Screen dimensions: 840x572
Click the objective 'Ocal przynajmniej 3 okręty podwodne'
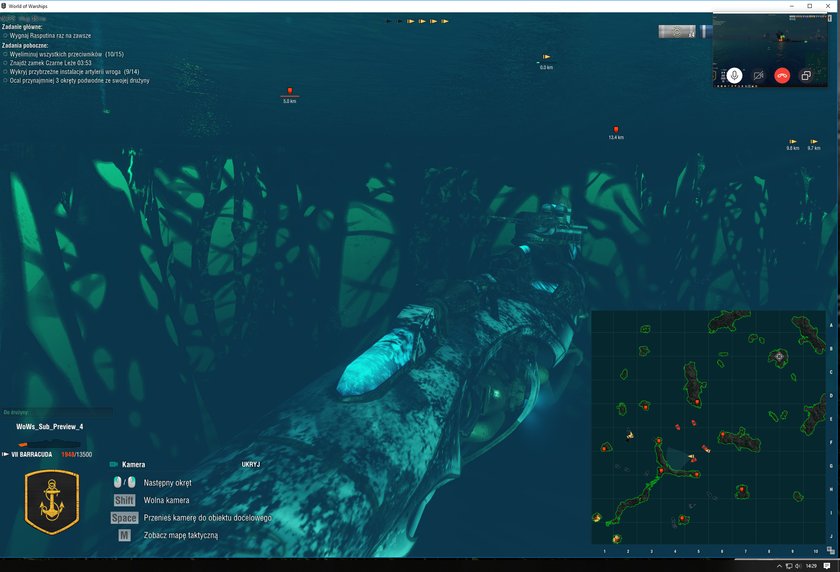(79, 81)
